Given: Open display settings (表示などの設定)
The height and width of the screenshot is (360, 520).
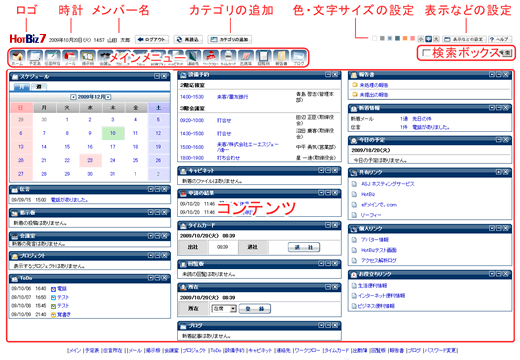Looking at the screenshot, I should coord(464,39).
